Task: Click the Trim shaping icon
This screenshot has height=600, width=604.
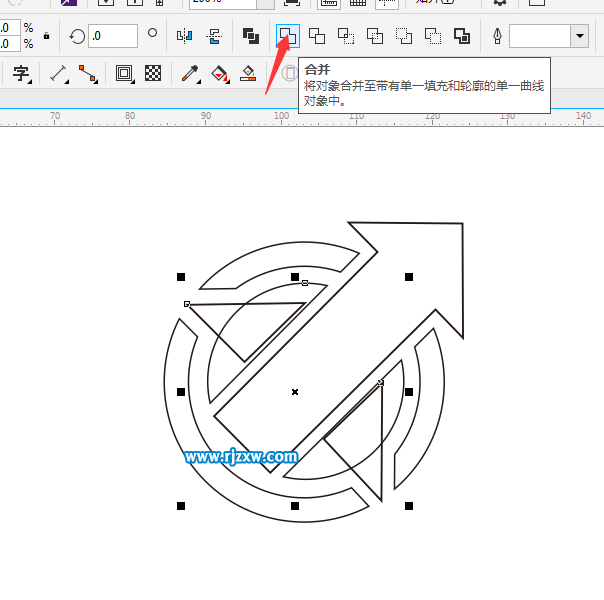Action: [x=317, y=36]
